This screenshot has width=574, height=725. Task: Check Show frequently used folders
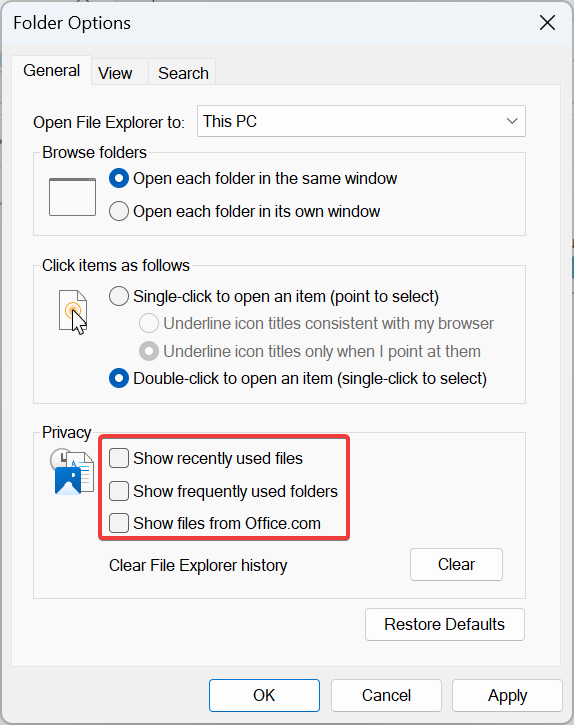(119, 491)
